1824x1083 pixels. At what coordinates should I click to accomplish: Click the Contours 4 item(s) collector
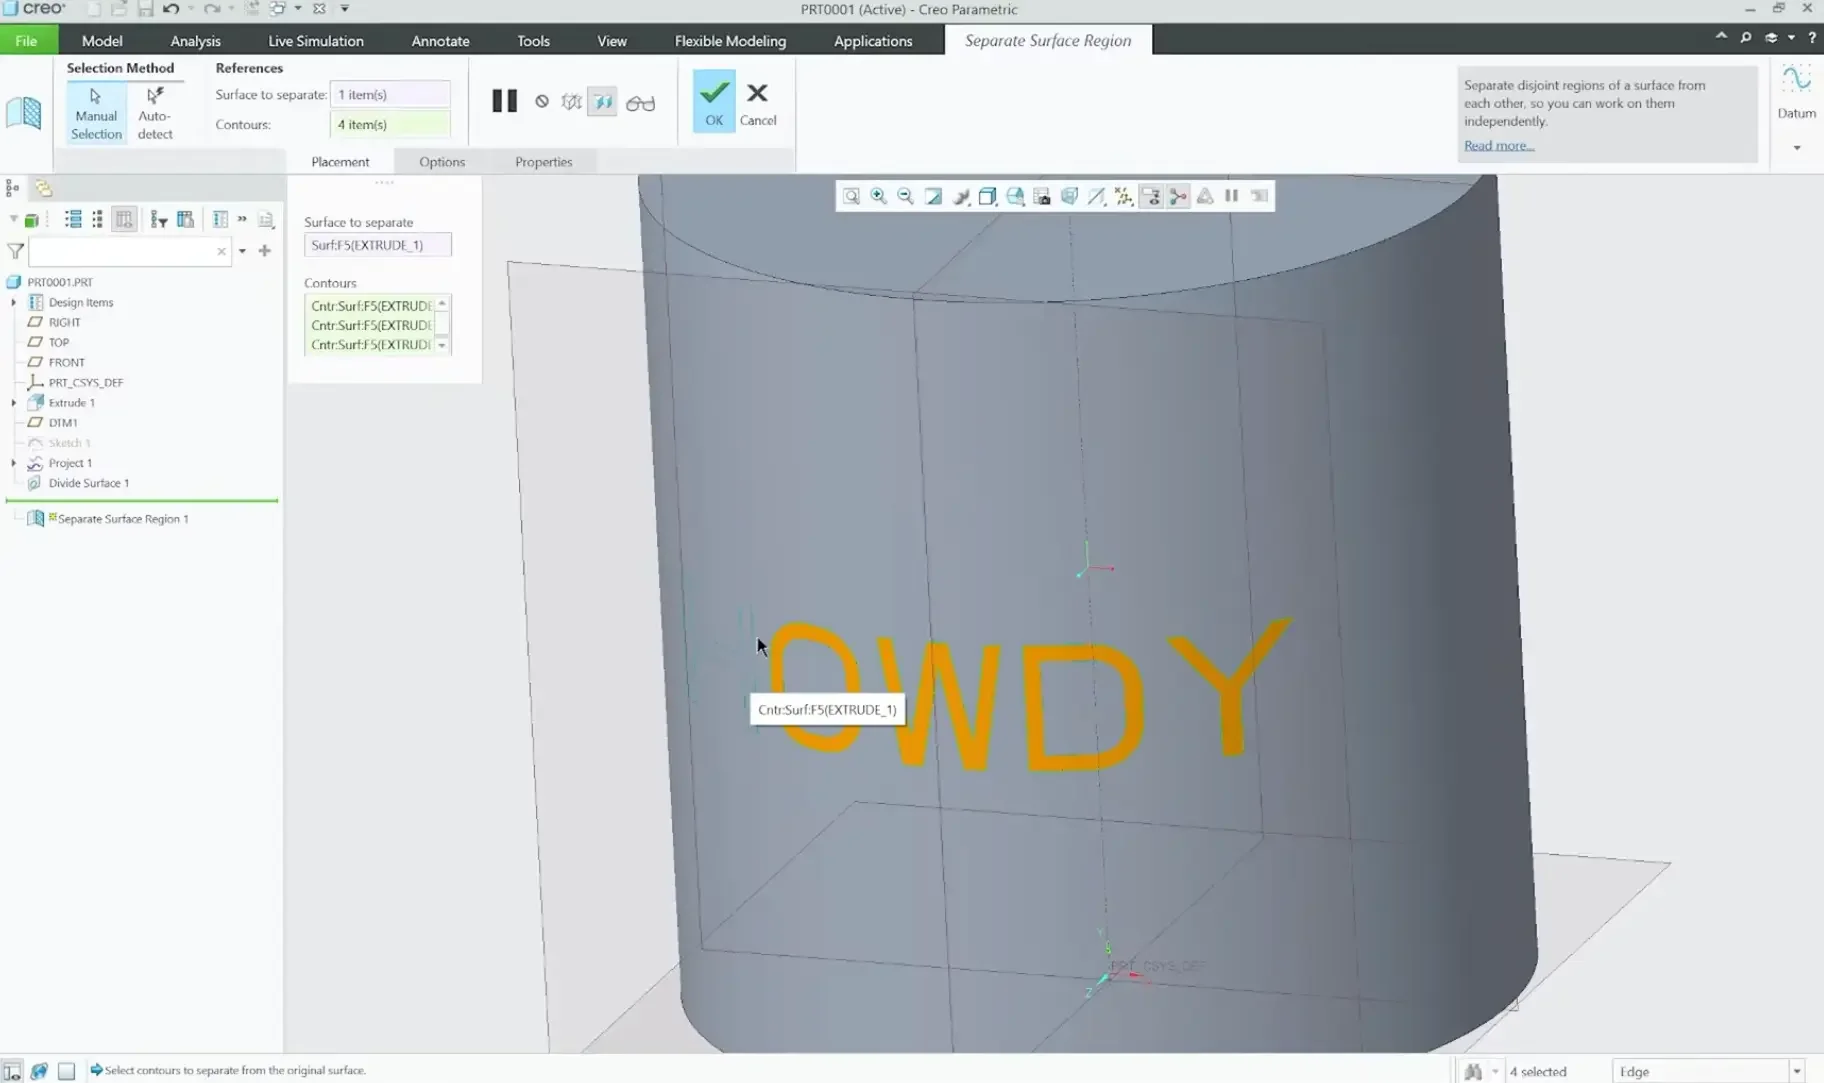coord(389,124)
